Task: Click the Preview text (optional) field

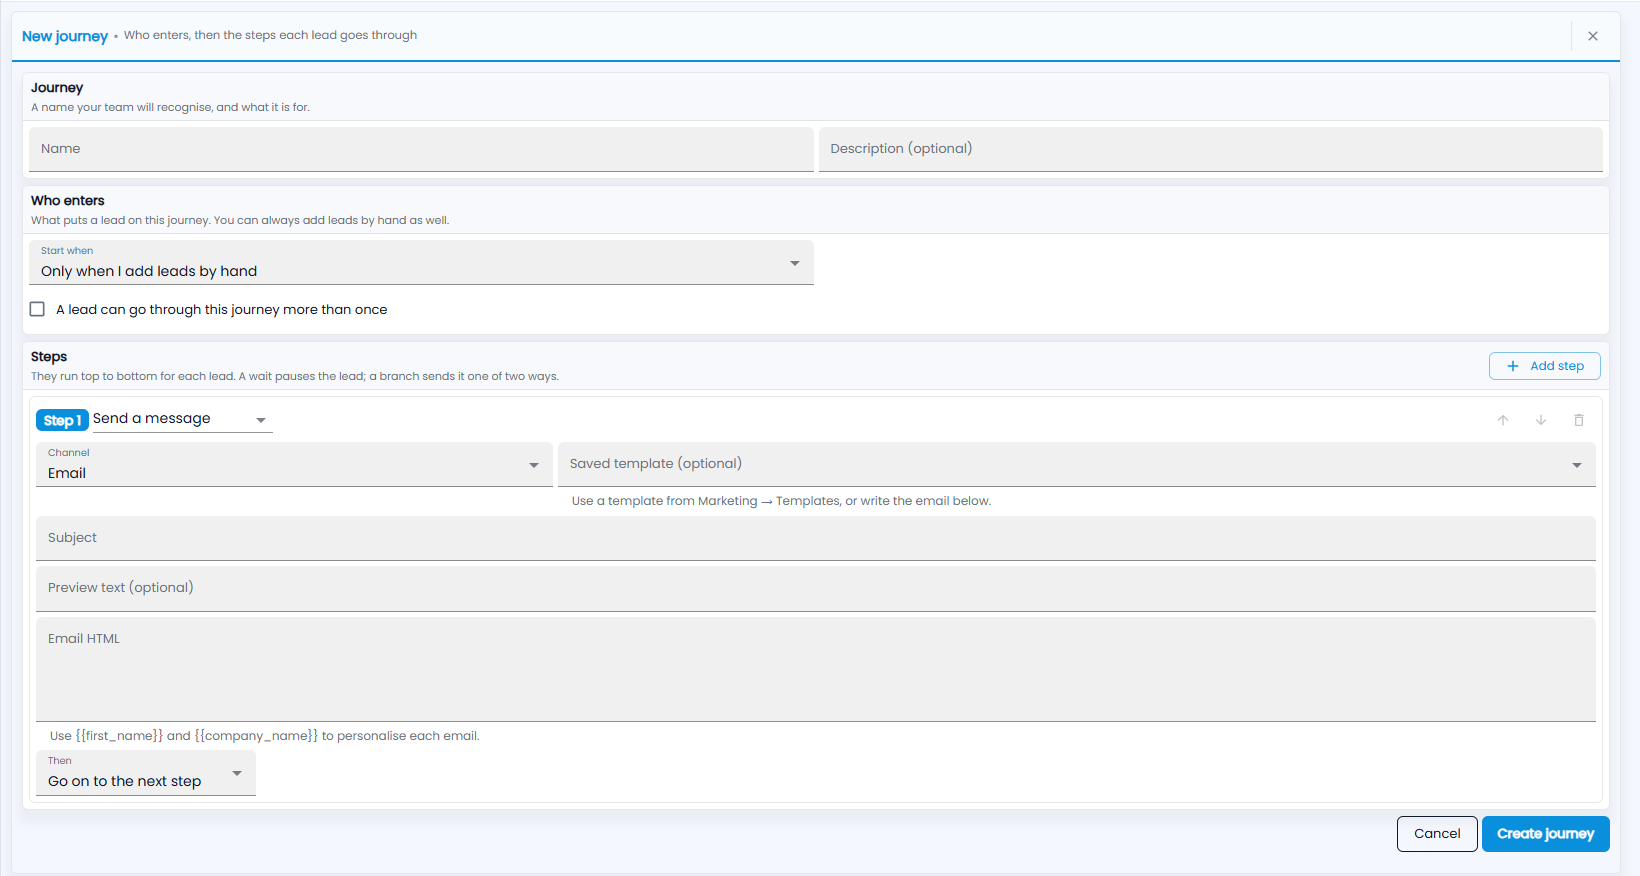Action: click(815, 588)
